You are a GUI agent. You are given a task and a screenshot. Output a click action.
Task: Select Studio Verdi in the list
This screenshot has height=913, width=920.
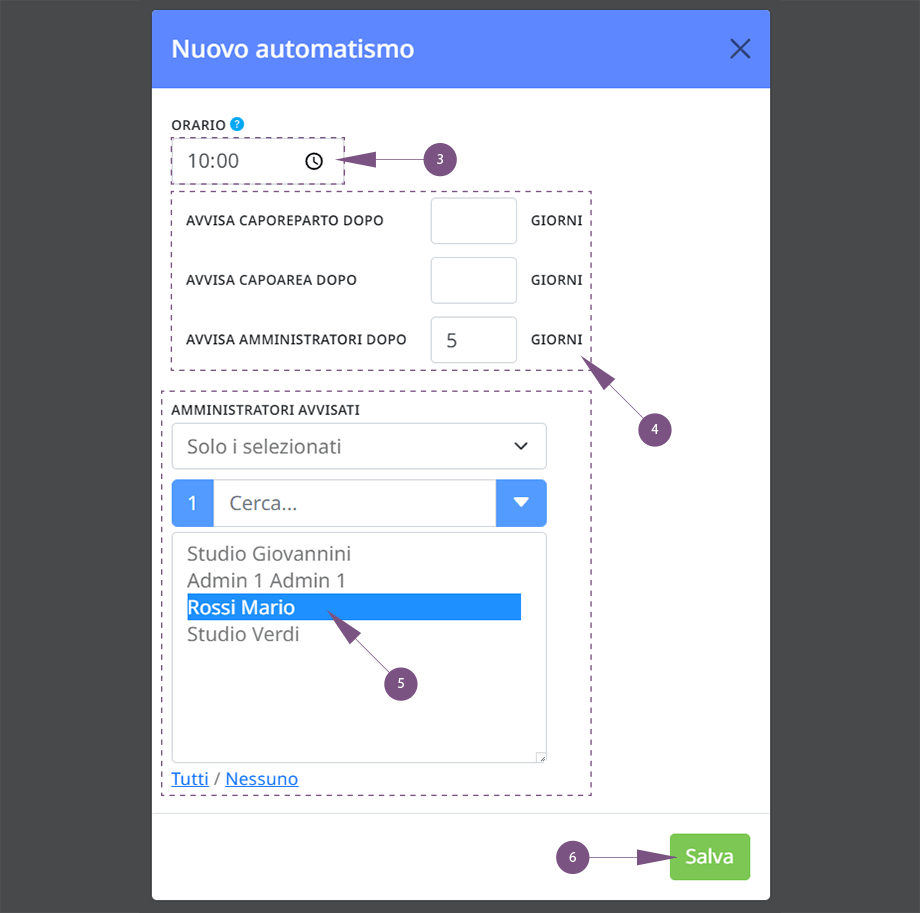point(354,634)
